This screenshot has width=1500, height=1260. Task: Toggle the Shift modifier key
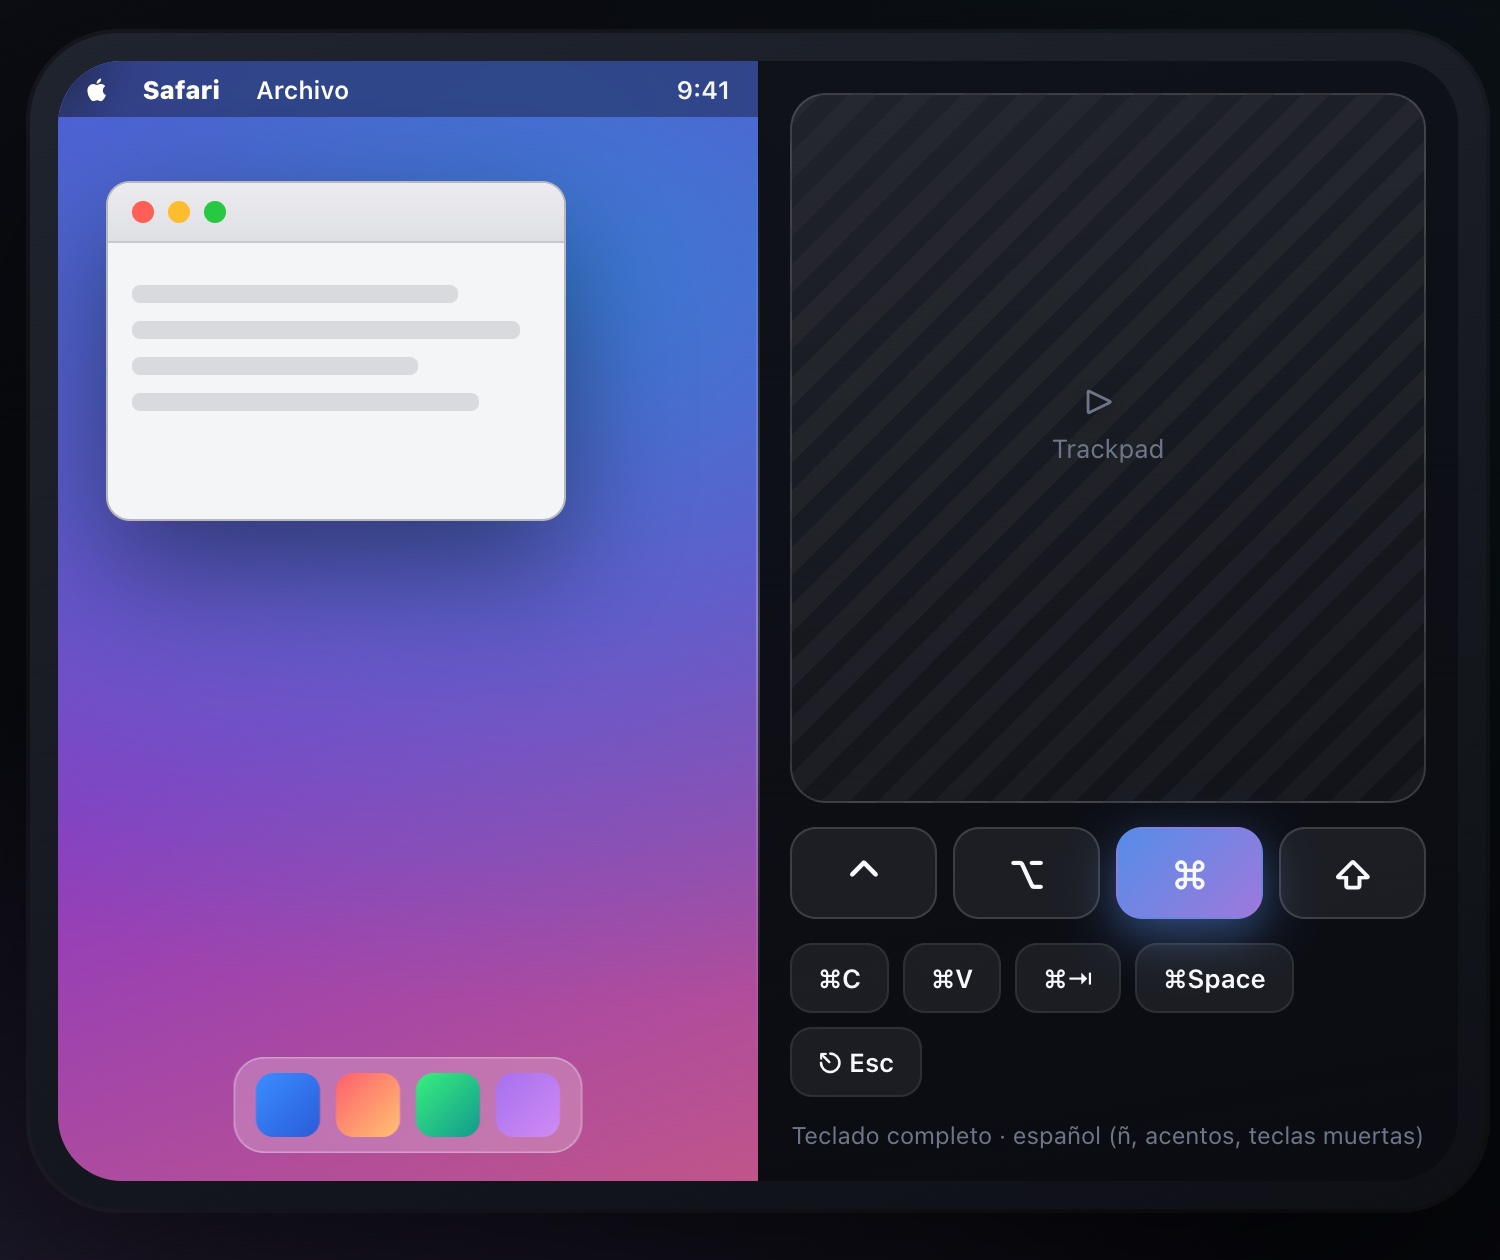point(1352,873)
